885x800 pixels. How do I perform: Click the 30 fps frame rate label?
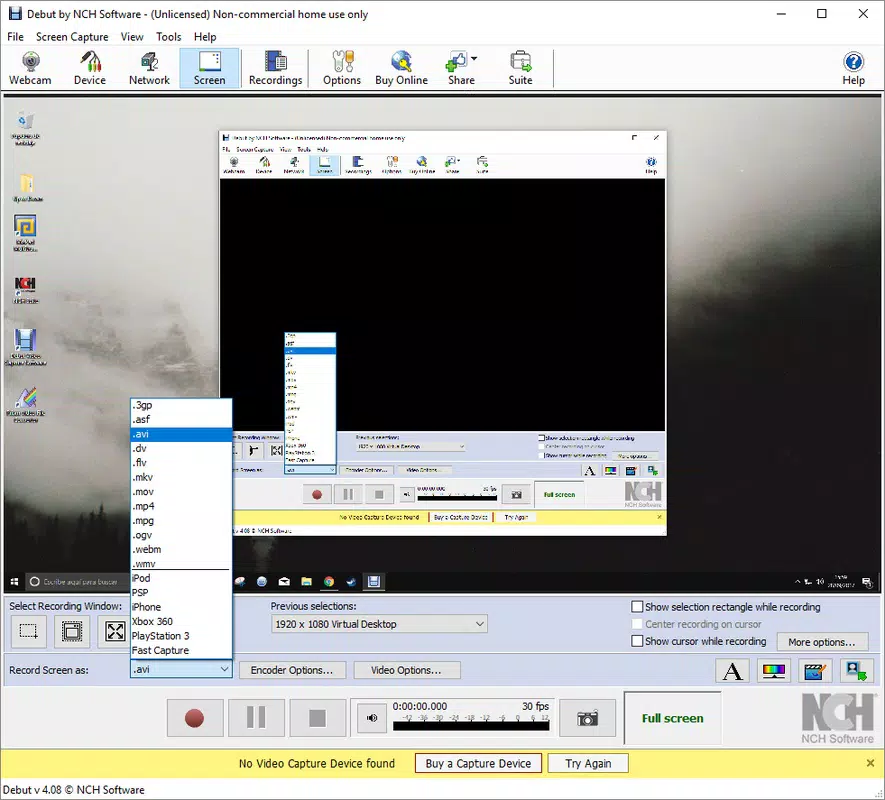point(535,706)
